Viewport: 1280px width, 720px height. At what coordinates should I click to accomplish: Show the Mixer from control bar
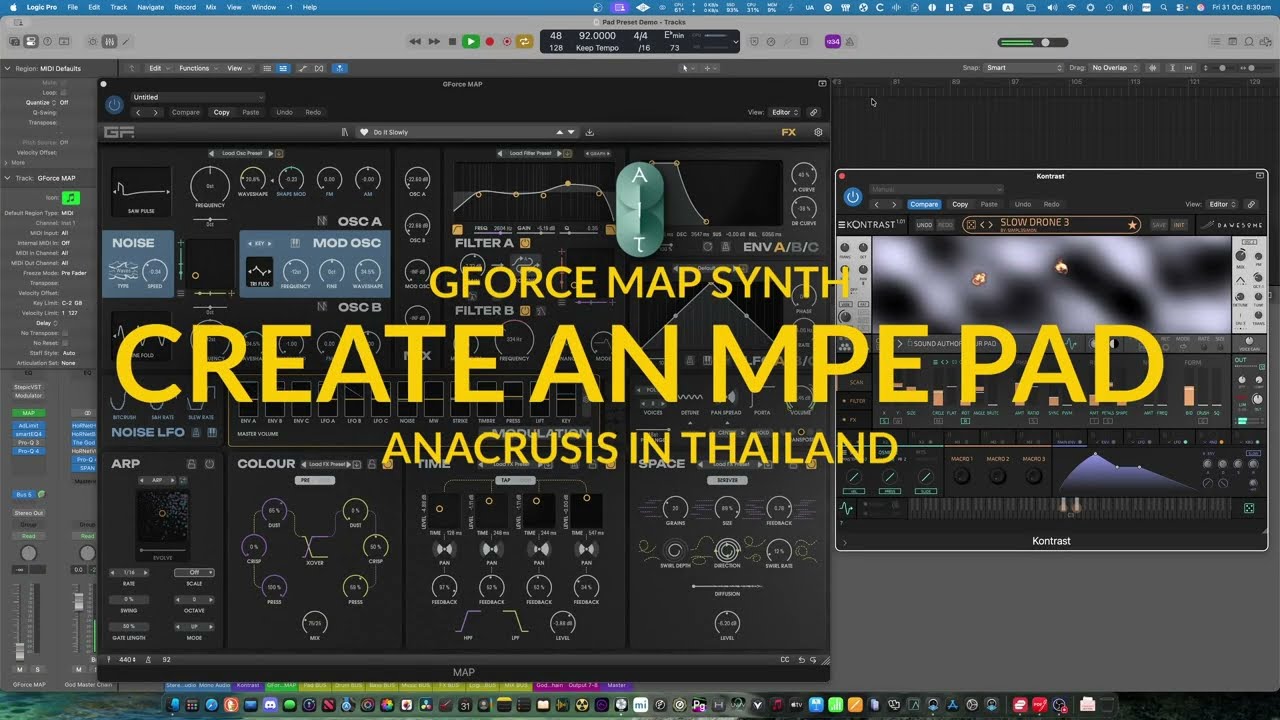[109, 41]
